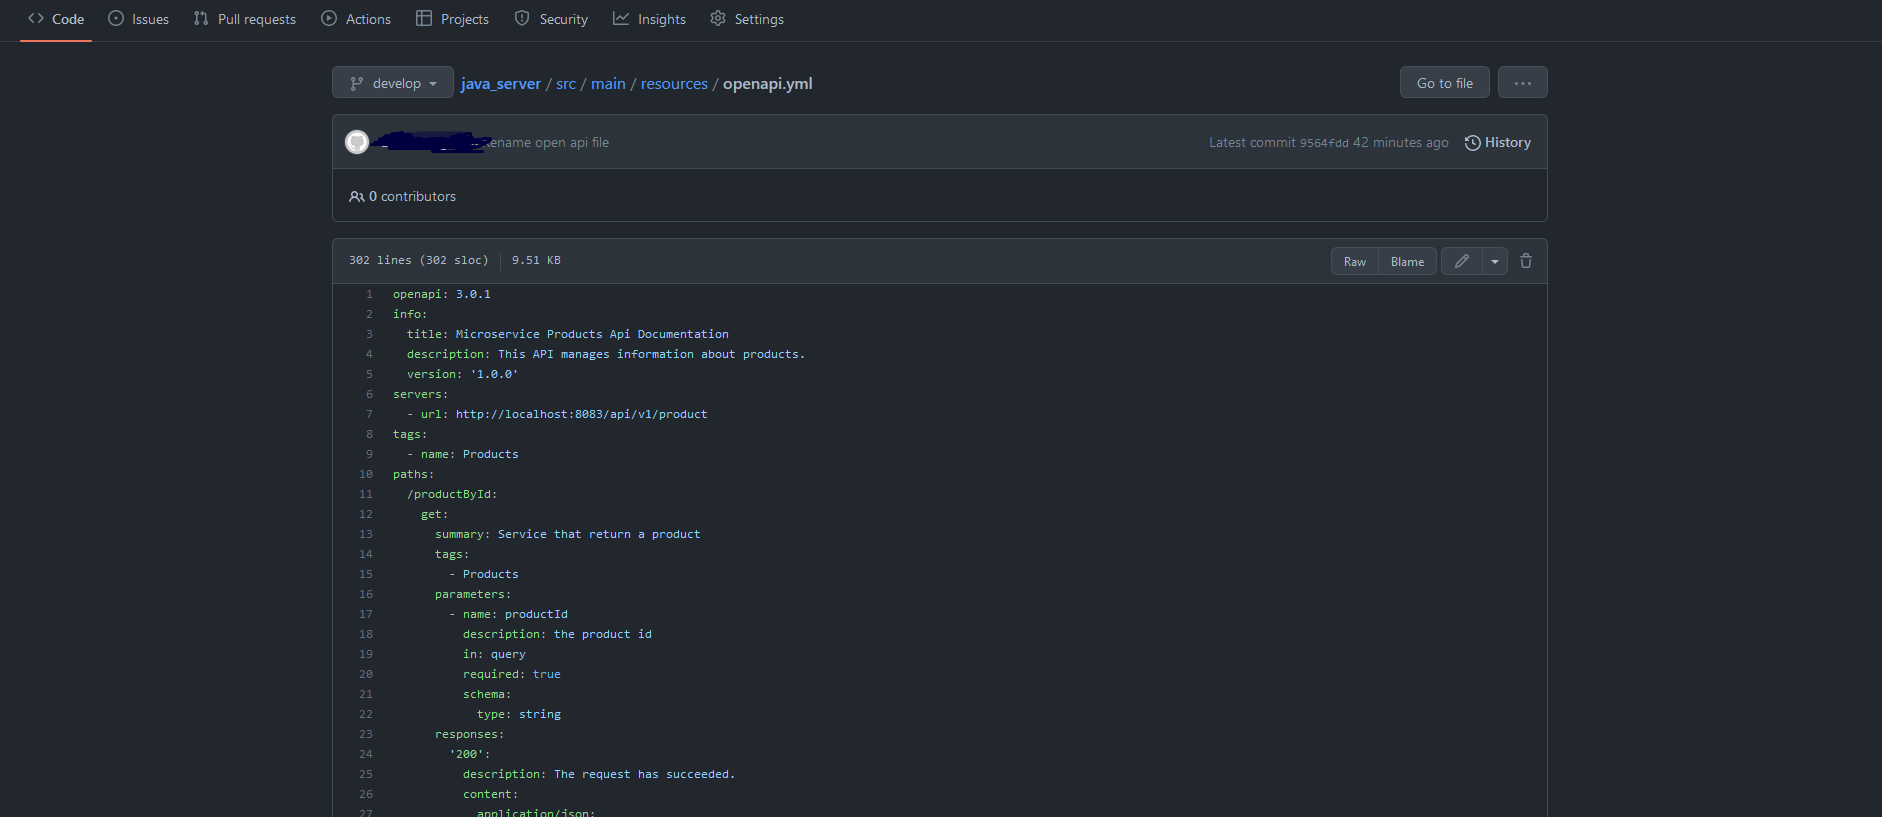Image resolution: width=1882 pixels, height=817 pixels.
Task: Open the Projects board icon
Action: tap(424, 18)
